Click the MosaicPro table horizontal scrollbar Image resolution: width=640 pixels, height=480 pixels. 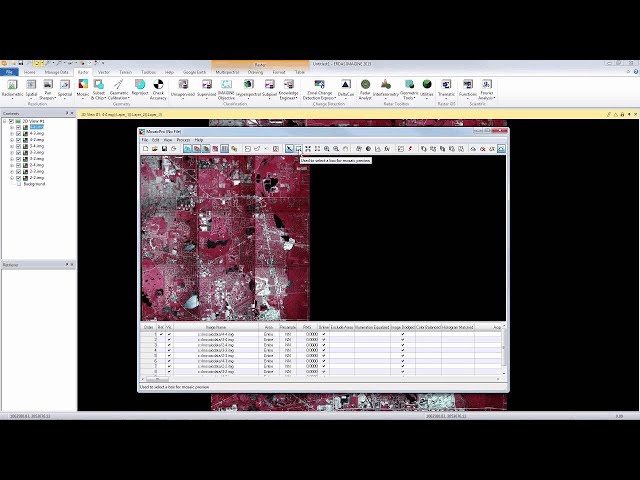(x=321, y=379)
